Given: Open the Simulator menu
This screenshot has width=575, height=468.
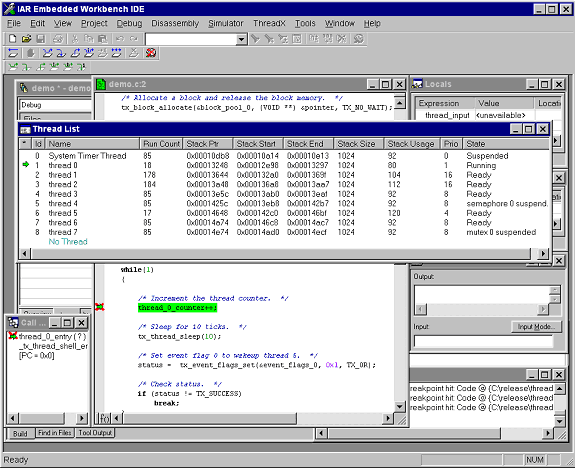Looking at the screenshot, I should tap(226, 23).
